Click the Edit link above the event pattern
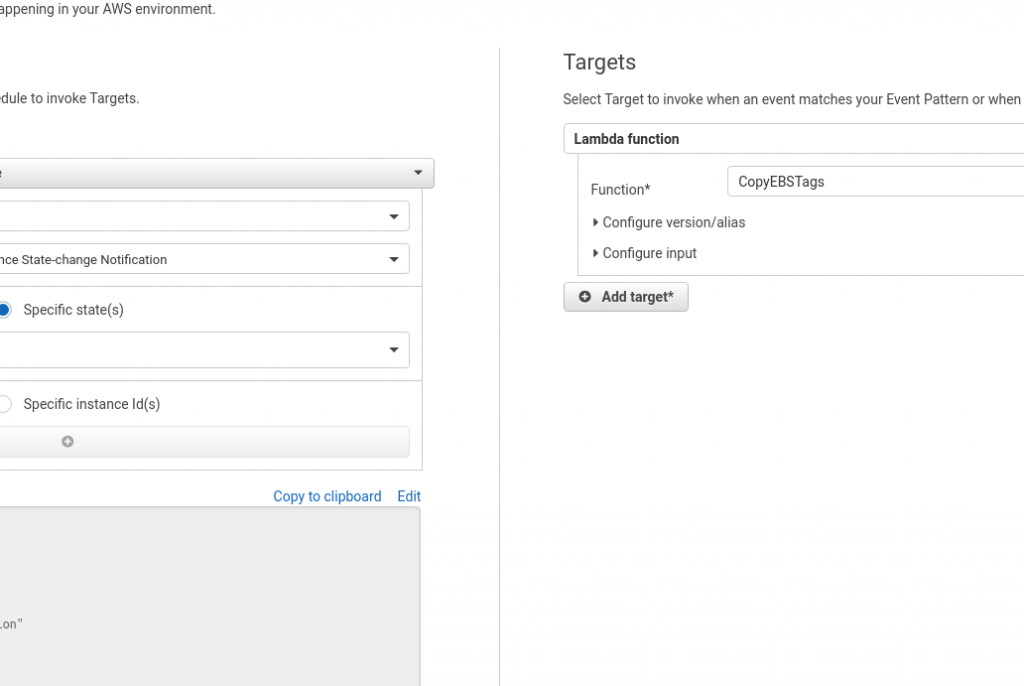The width and height of the screenshot is (1024, 686). click(x=408, y=496)
